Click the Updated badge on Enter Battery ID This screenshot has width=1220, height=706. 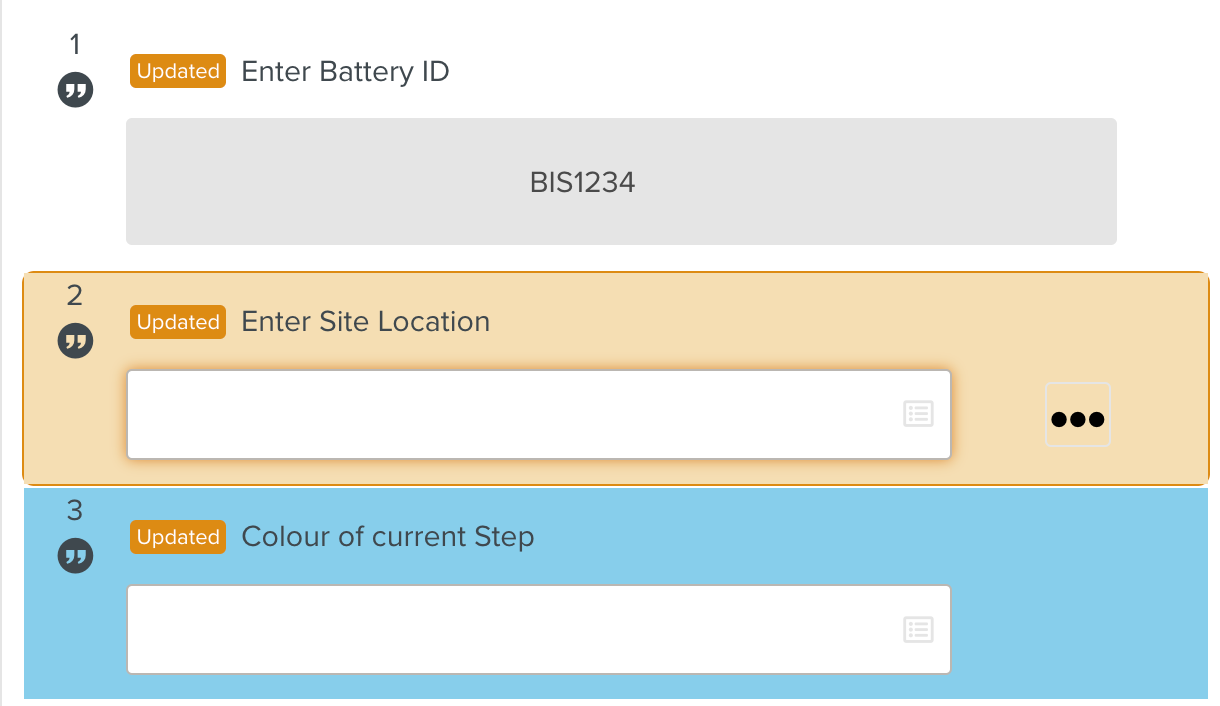tap(178, 72)
